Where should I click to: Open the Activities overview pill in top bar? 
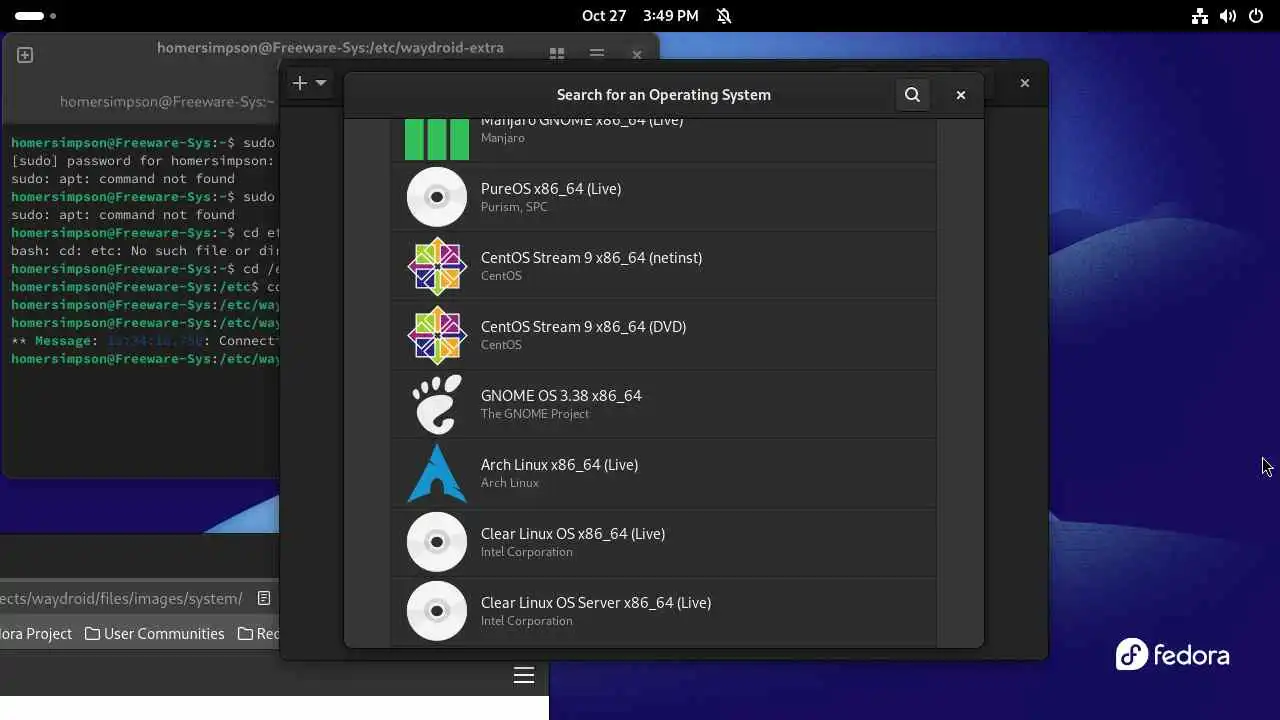point(35,16)
